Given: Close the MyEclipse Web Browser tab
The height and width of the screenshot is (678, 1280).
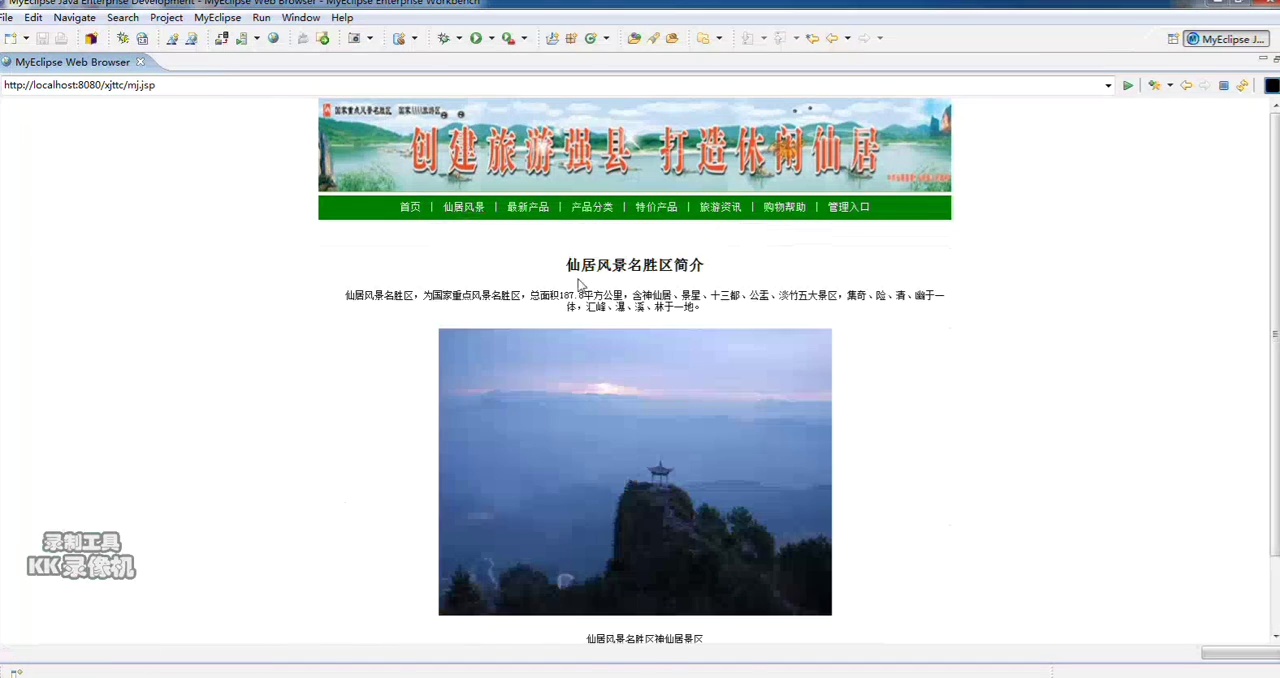Looking at the screenshot, I should pyautogui.click(x=141, y=62).
